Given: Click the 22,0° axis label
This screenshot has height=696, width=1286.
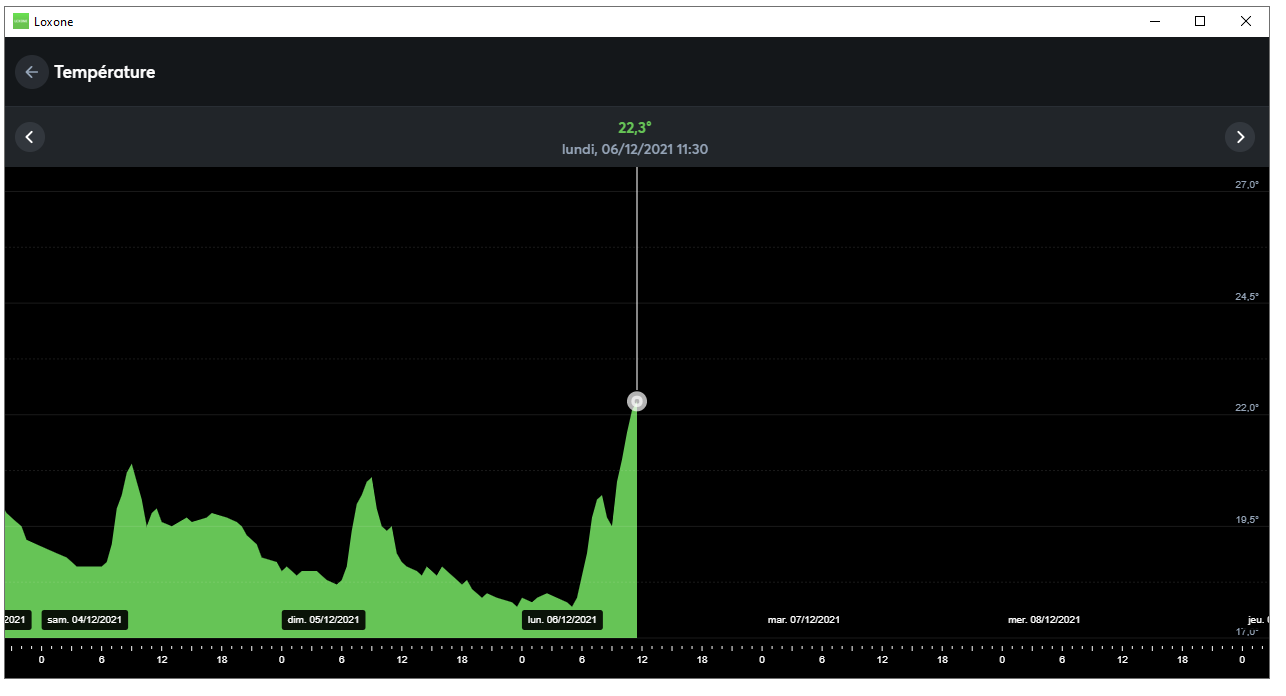Looking at the screenshot, I should 1246,408.
